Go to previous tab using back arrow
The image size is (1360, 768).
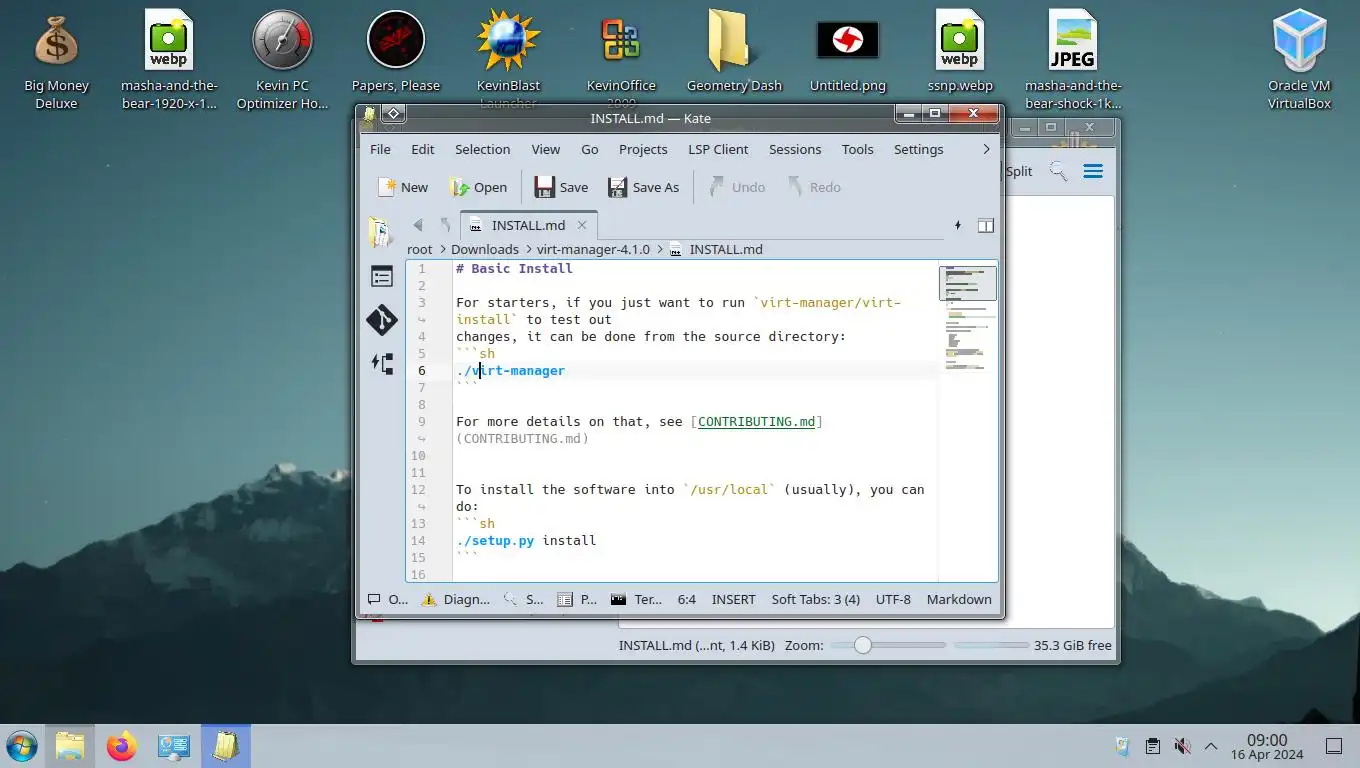click(x=418, y=225)
